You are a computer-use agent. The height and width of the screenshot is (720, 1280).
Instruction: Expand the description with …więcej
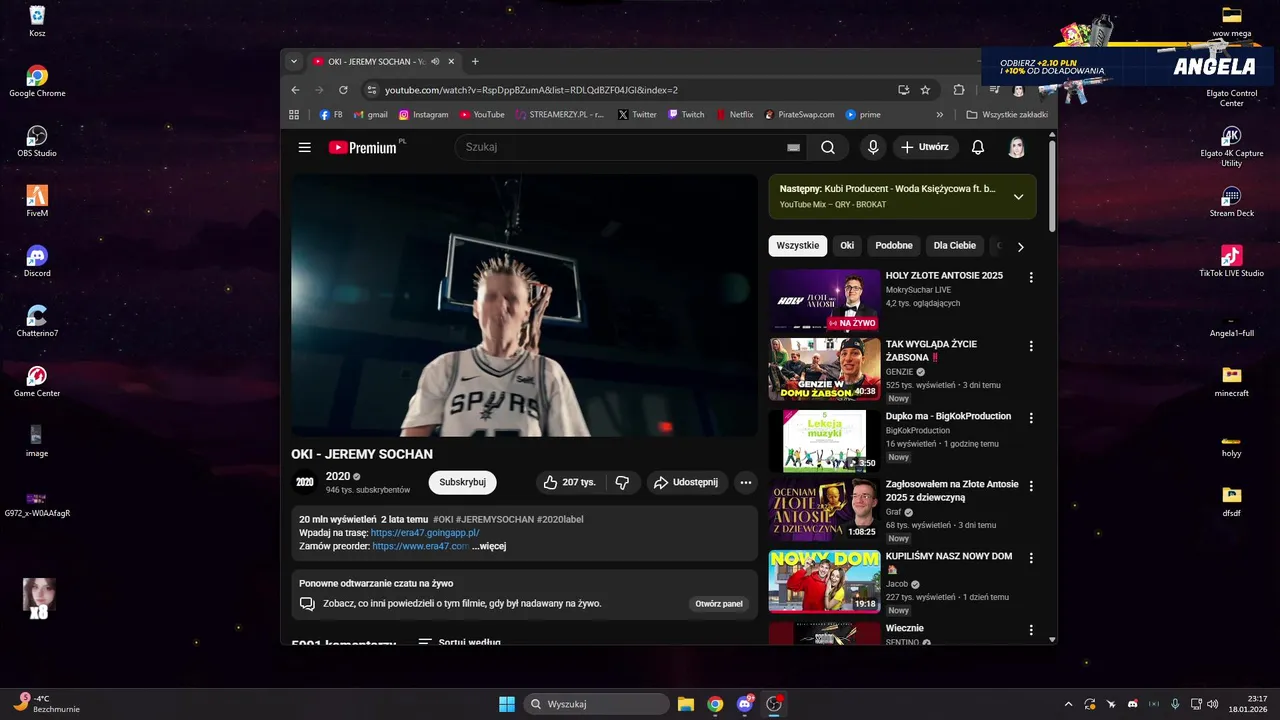pyautogui.click(x=489, y=546)
